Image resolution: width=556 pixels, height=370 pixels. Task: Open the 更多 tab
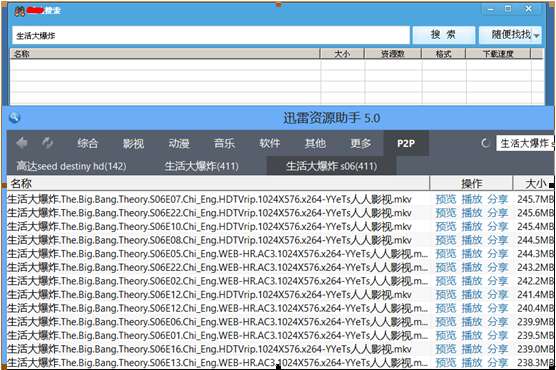tap(361, 143)
